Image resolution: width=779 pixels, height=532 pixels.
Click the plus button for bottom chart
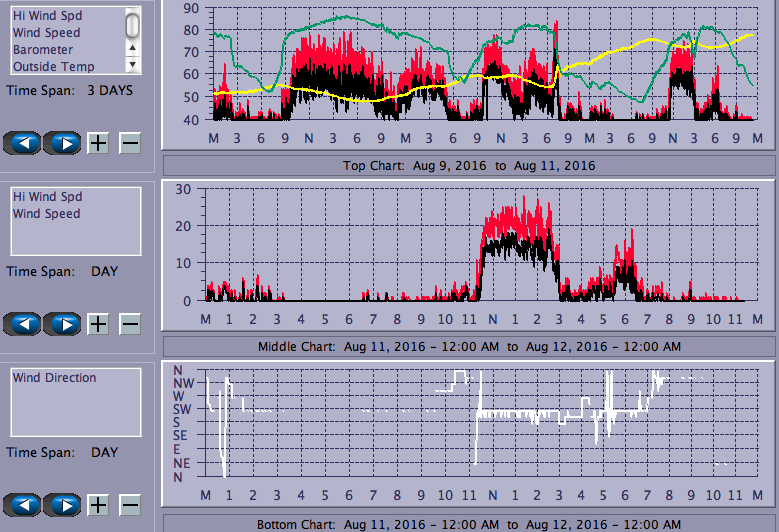98,505
